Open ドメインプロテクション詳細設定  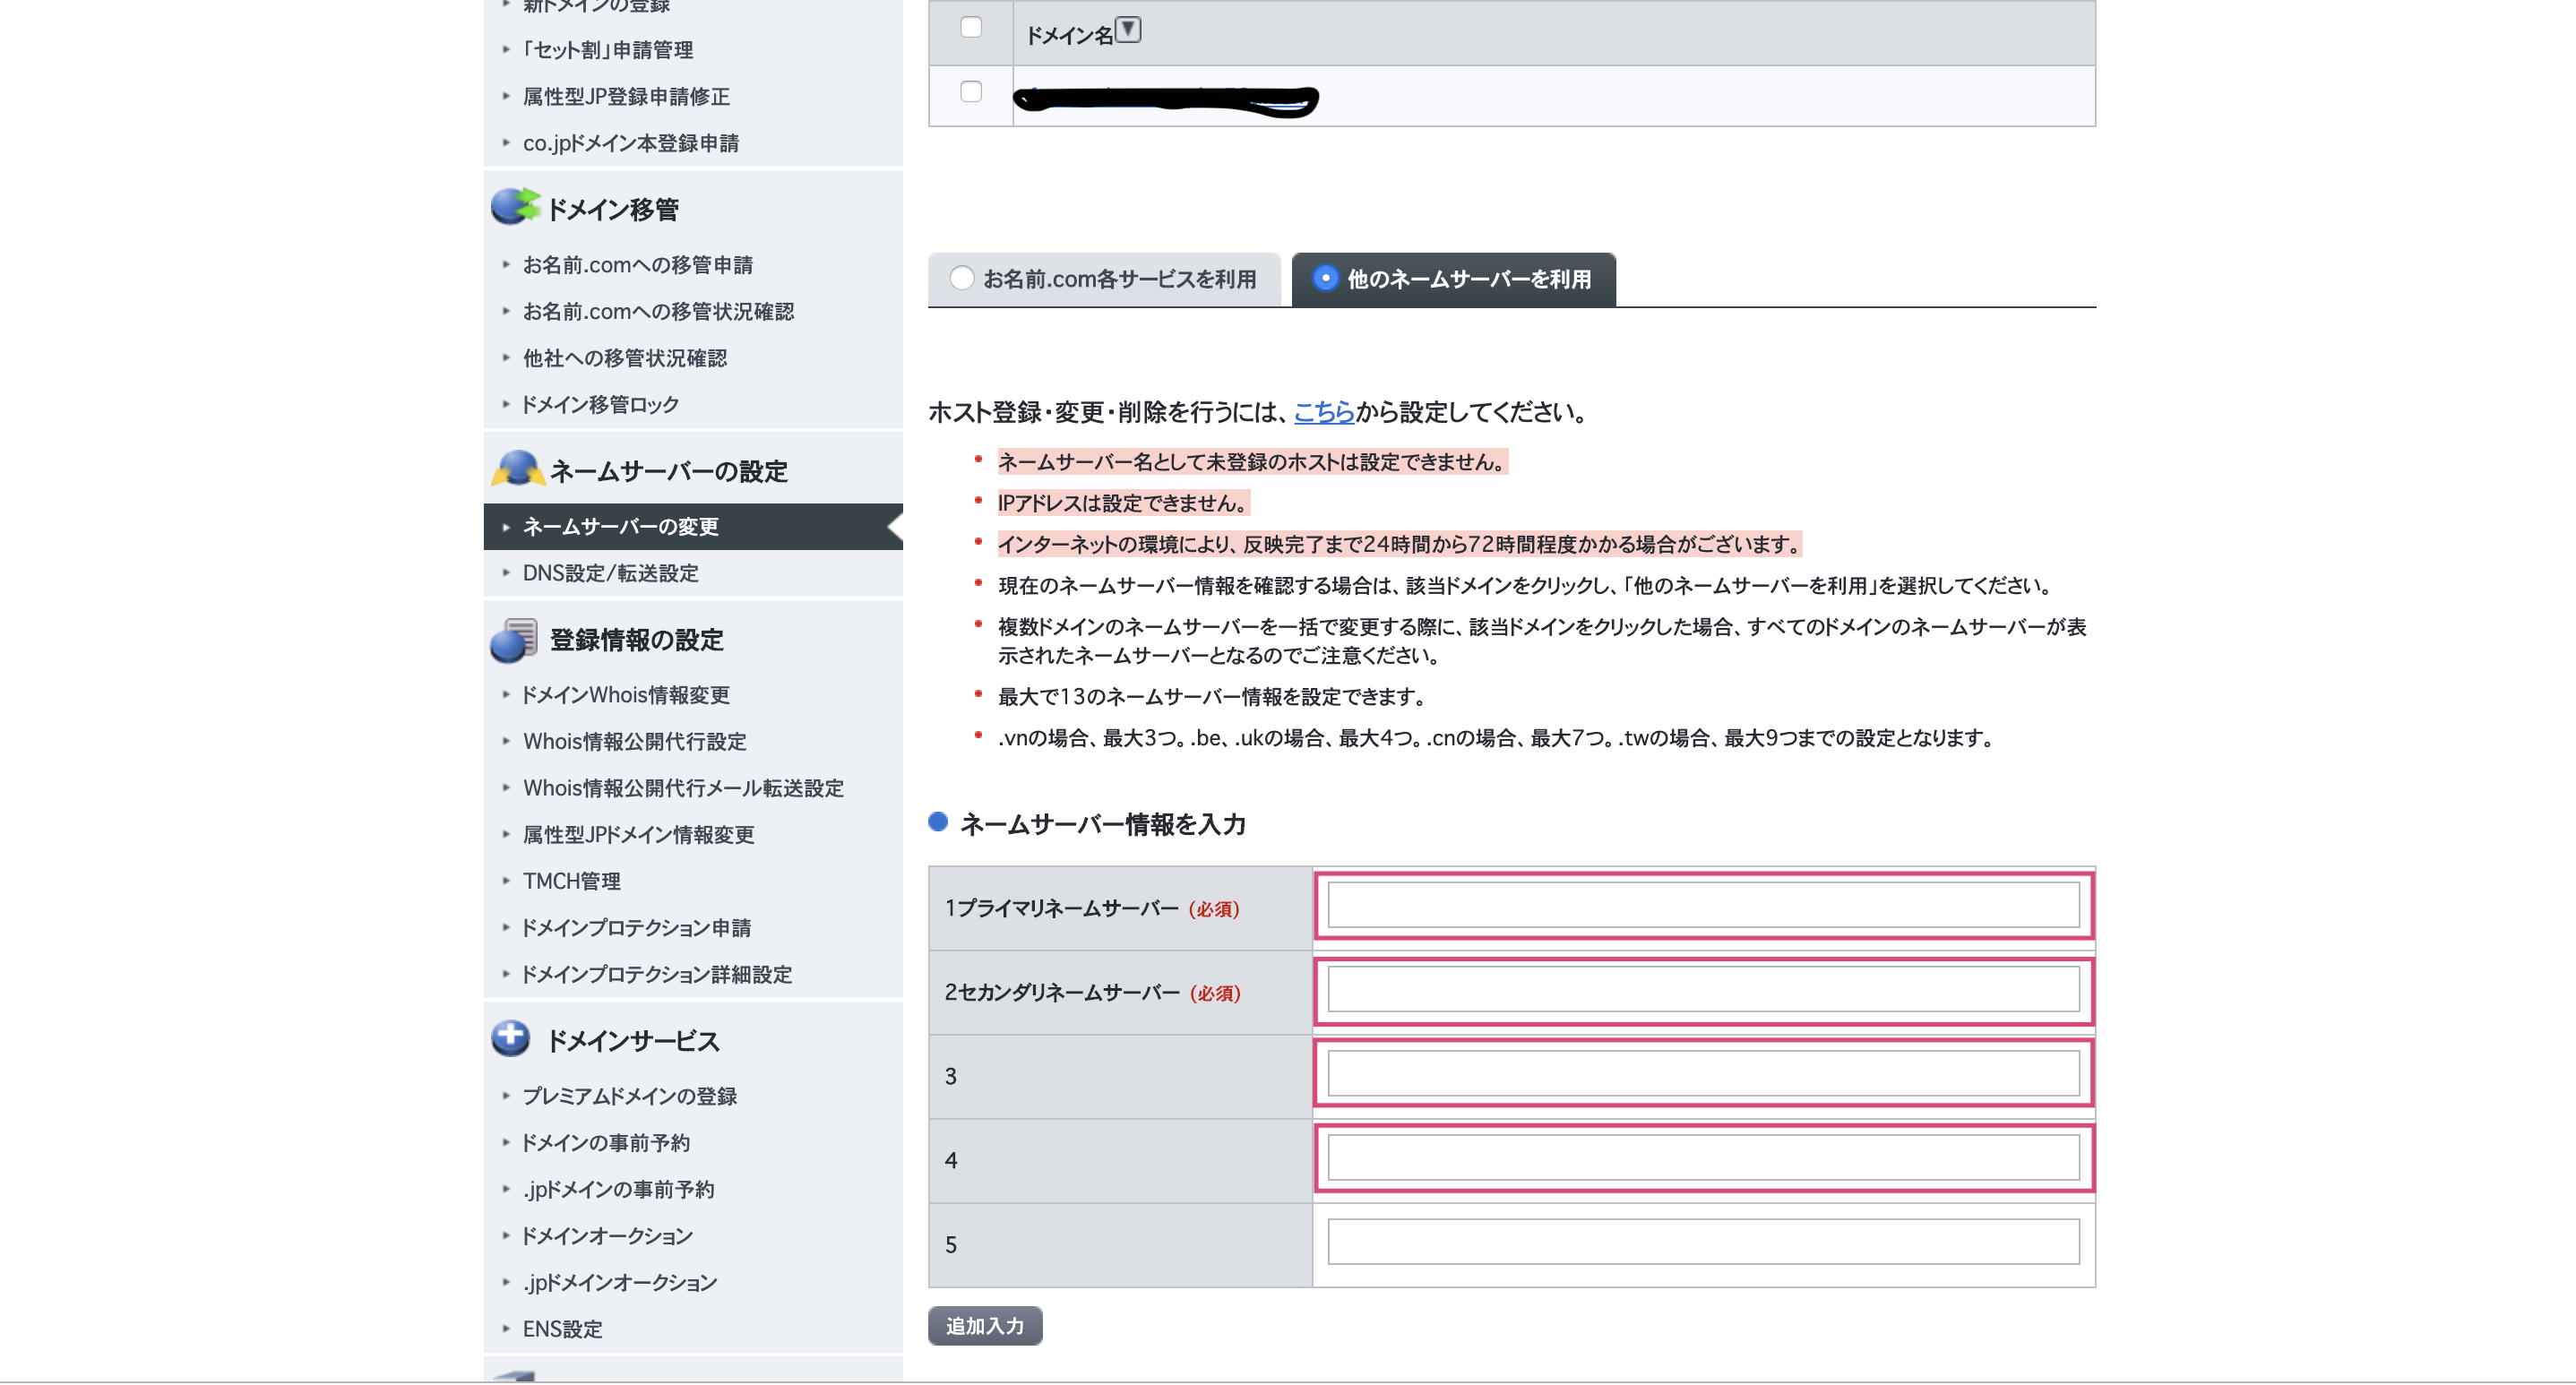(x=657, y=975)
